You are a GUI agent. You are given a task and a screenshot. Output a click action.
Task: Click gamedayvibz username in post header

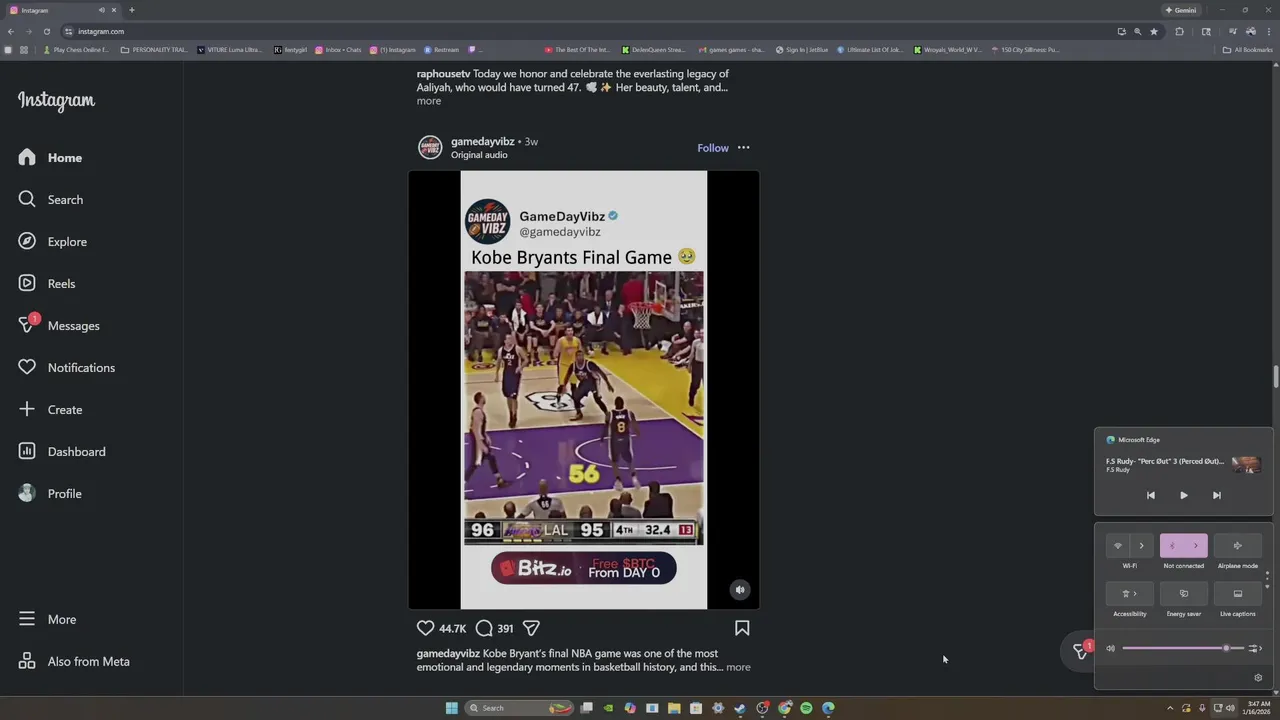[482, 141]
